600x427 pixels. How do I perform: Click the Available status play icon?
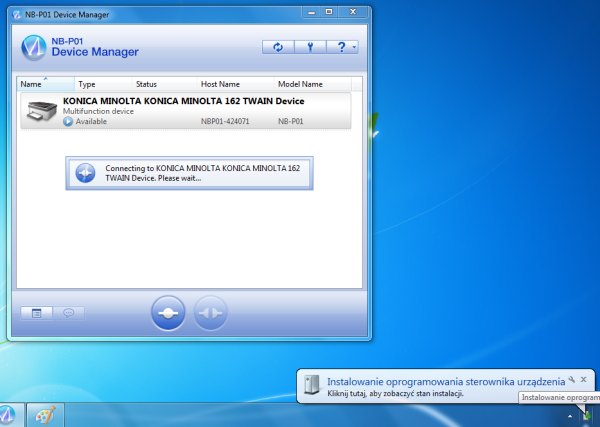(68, 122)
